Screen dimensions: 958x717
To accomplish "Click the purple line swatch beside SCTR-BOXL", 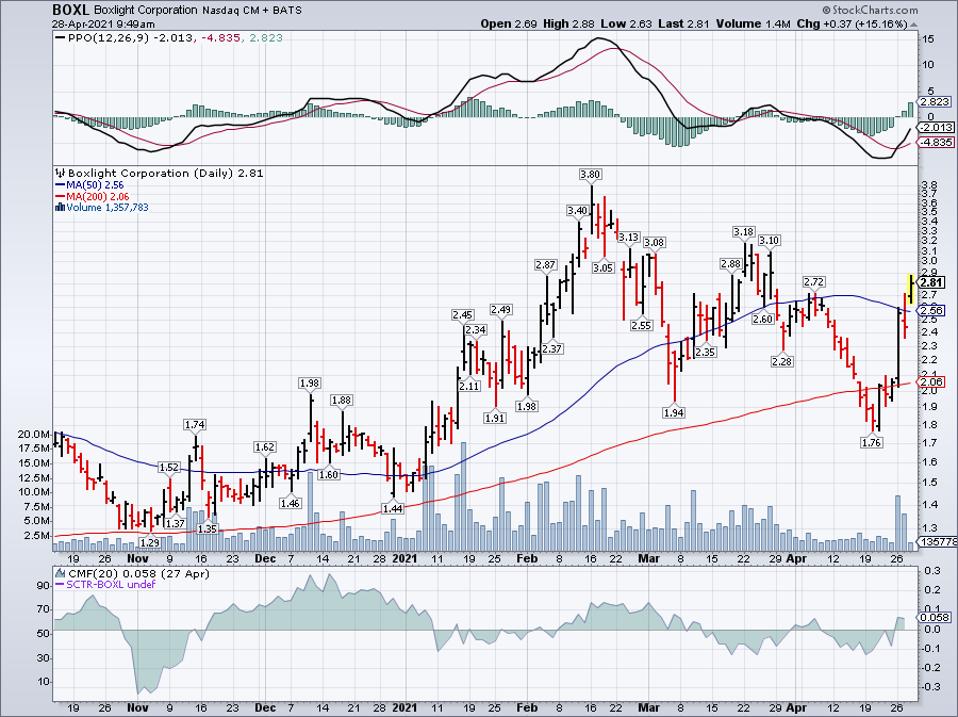I will coord(60,584).
